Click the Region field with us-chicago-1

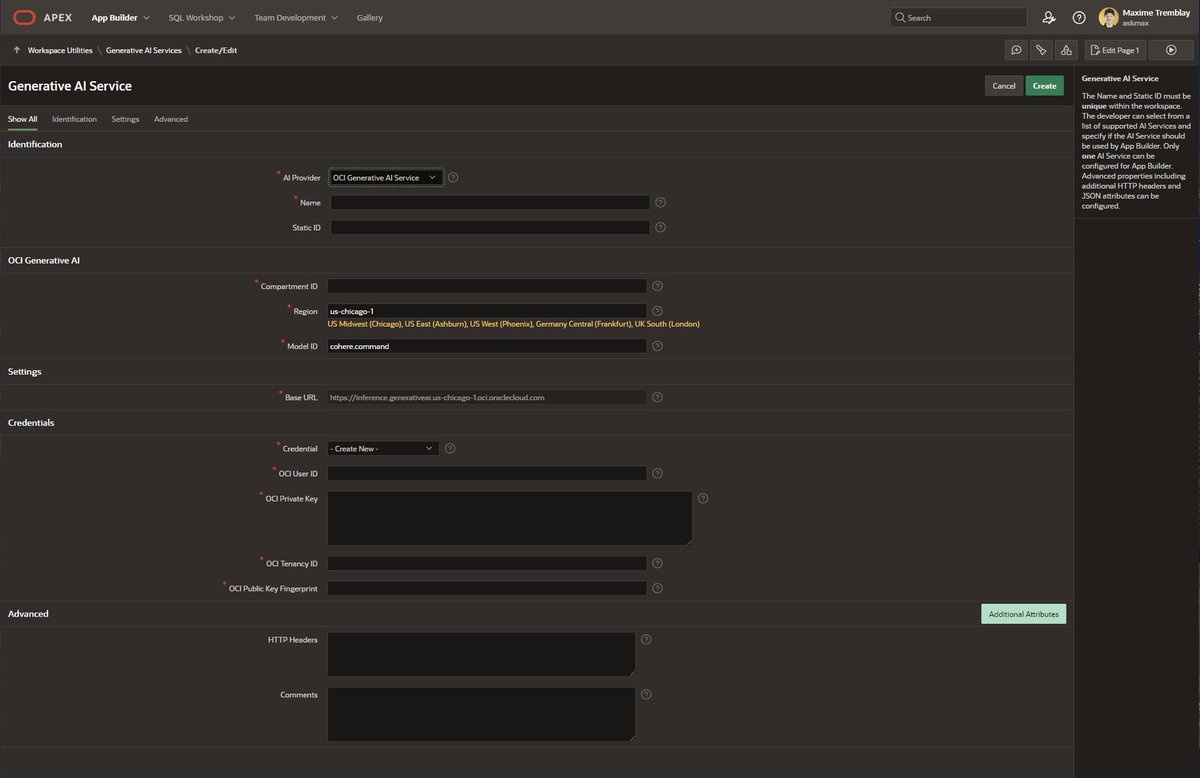click(x=487, y=311)
